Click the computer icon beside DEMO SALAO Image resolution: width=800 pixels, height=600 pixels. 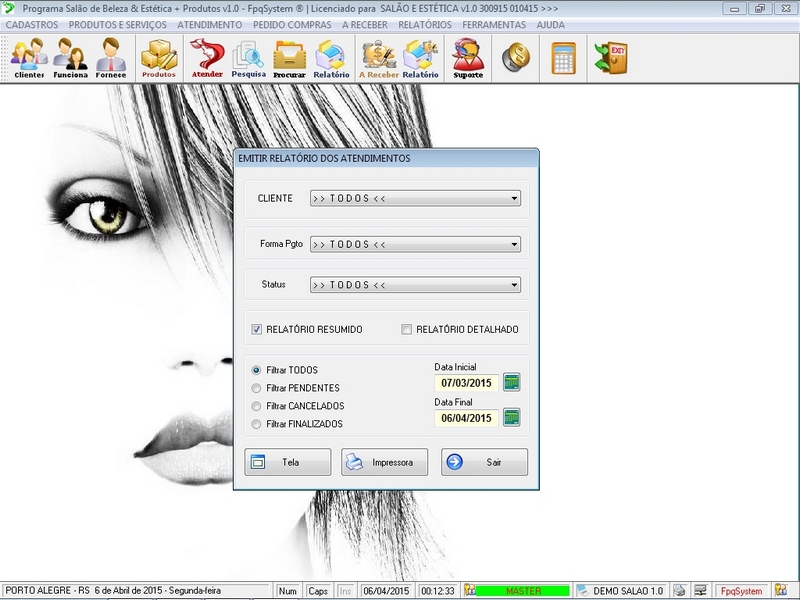click(x=582, y=590)
